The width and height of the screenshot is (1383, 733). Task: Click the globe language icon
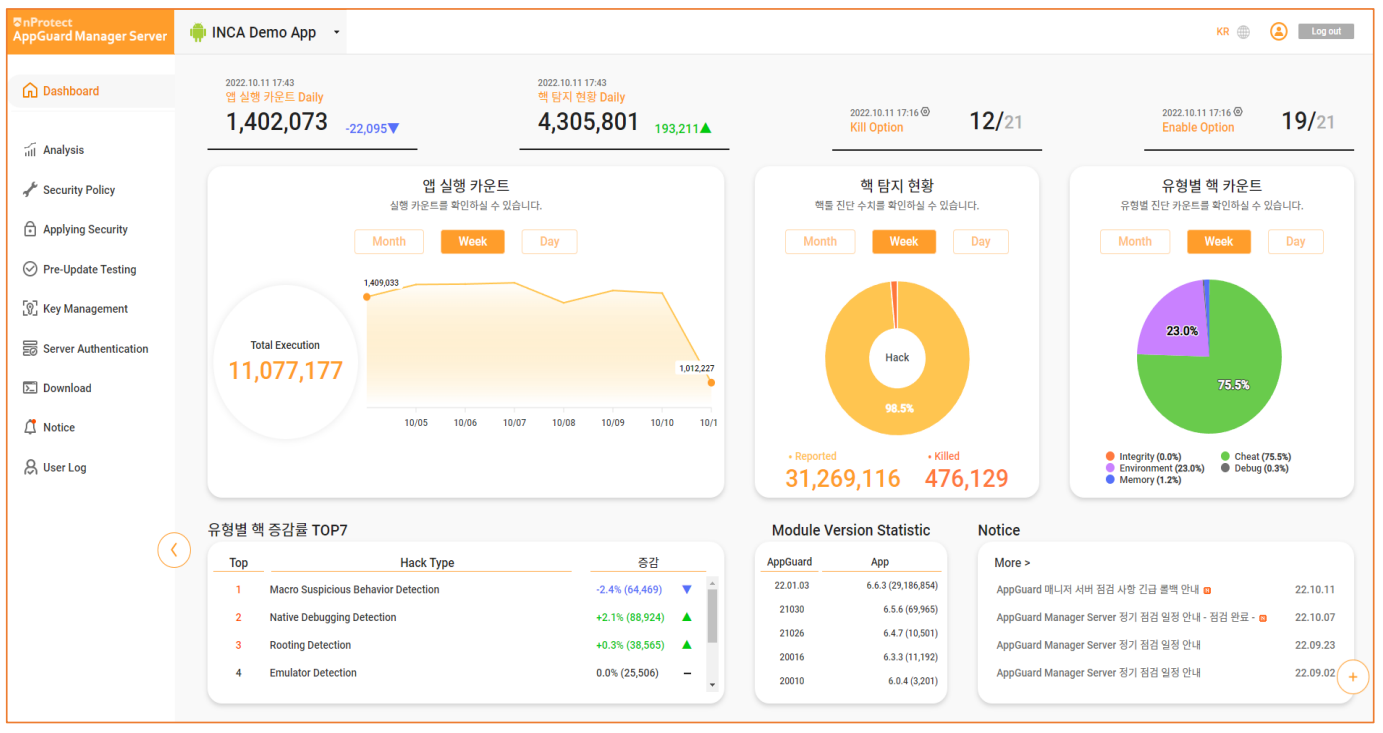coord(1243,32)
